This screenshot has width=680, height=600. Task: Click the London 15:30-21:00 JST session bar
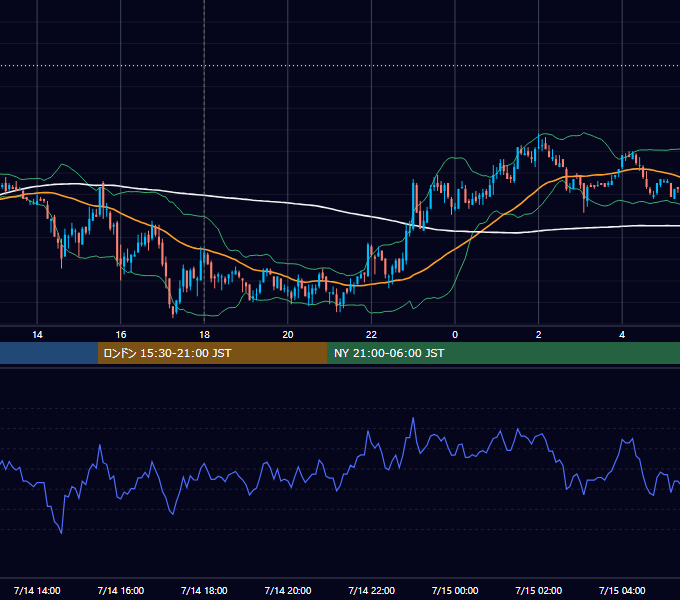click(x=212, y=353)
